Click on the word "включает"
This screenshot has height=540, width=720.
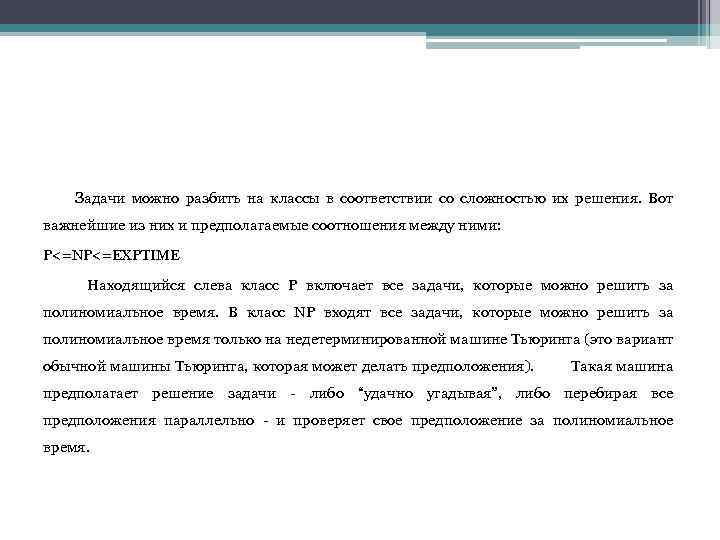[339, 286]
